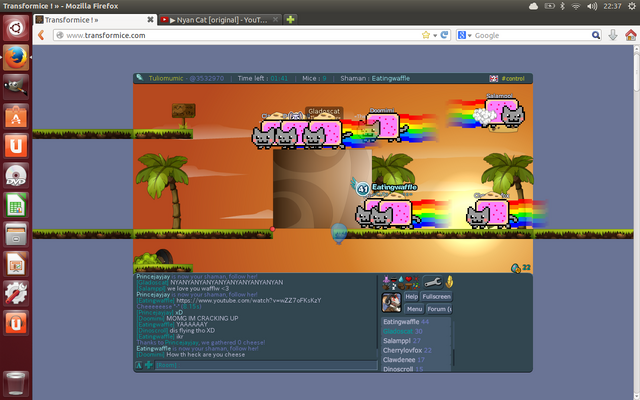Click the golden feather icon beside the wrench
Image resolution: width=640 pixels, height=400 pixels.
point(449,282)
